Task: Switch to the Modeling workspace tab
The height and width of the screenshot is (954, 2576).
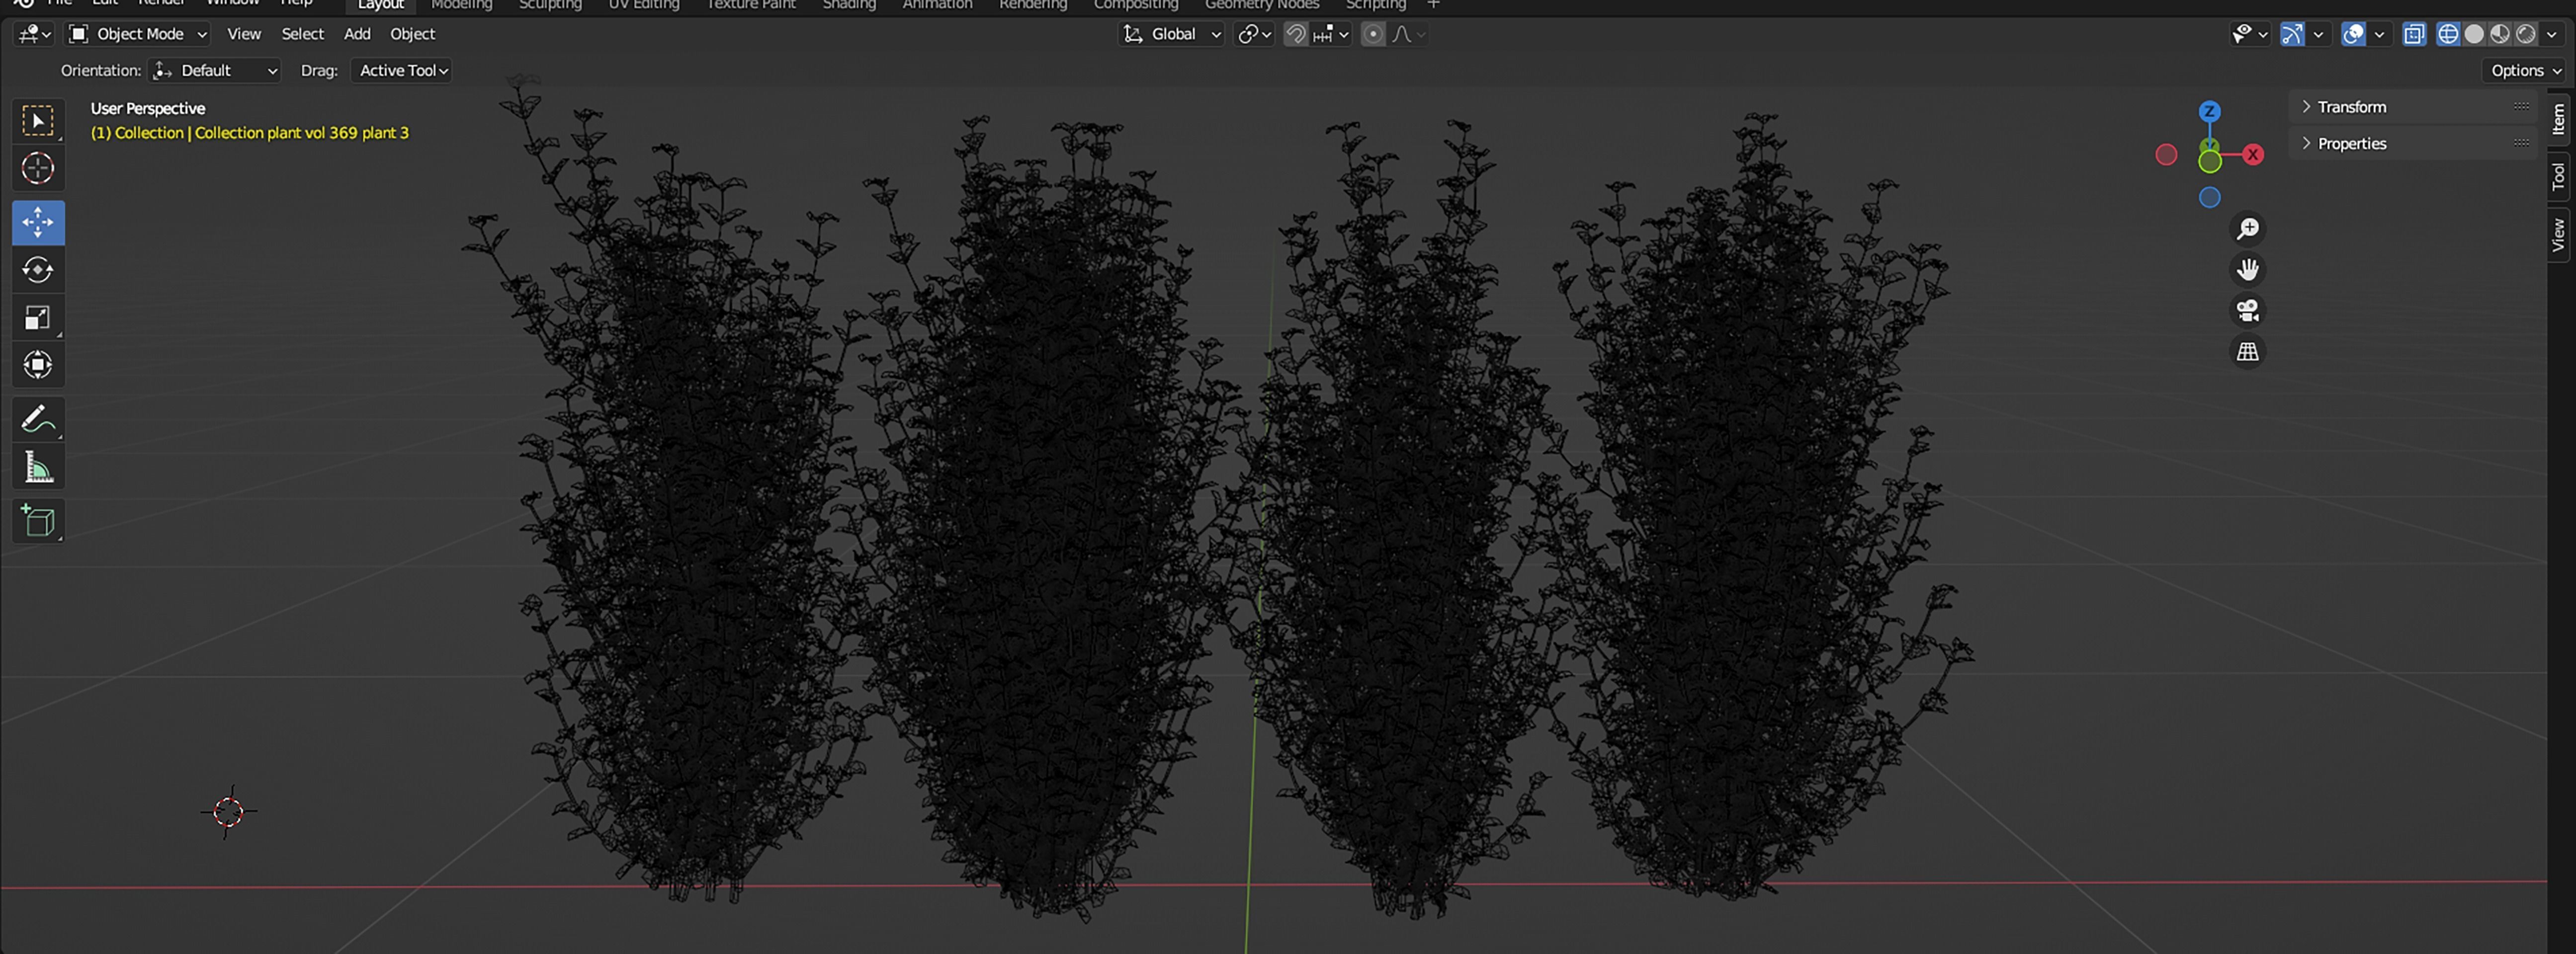Action: click(x=461, y=5)
